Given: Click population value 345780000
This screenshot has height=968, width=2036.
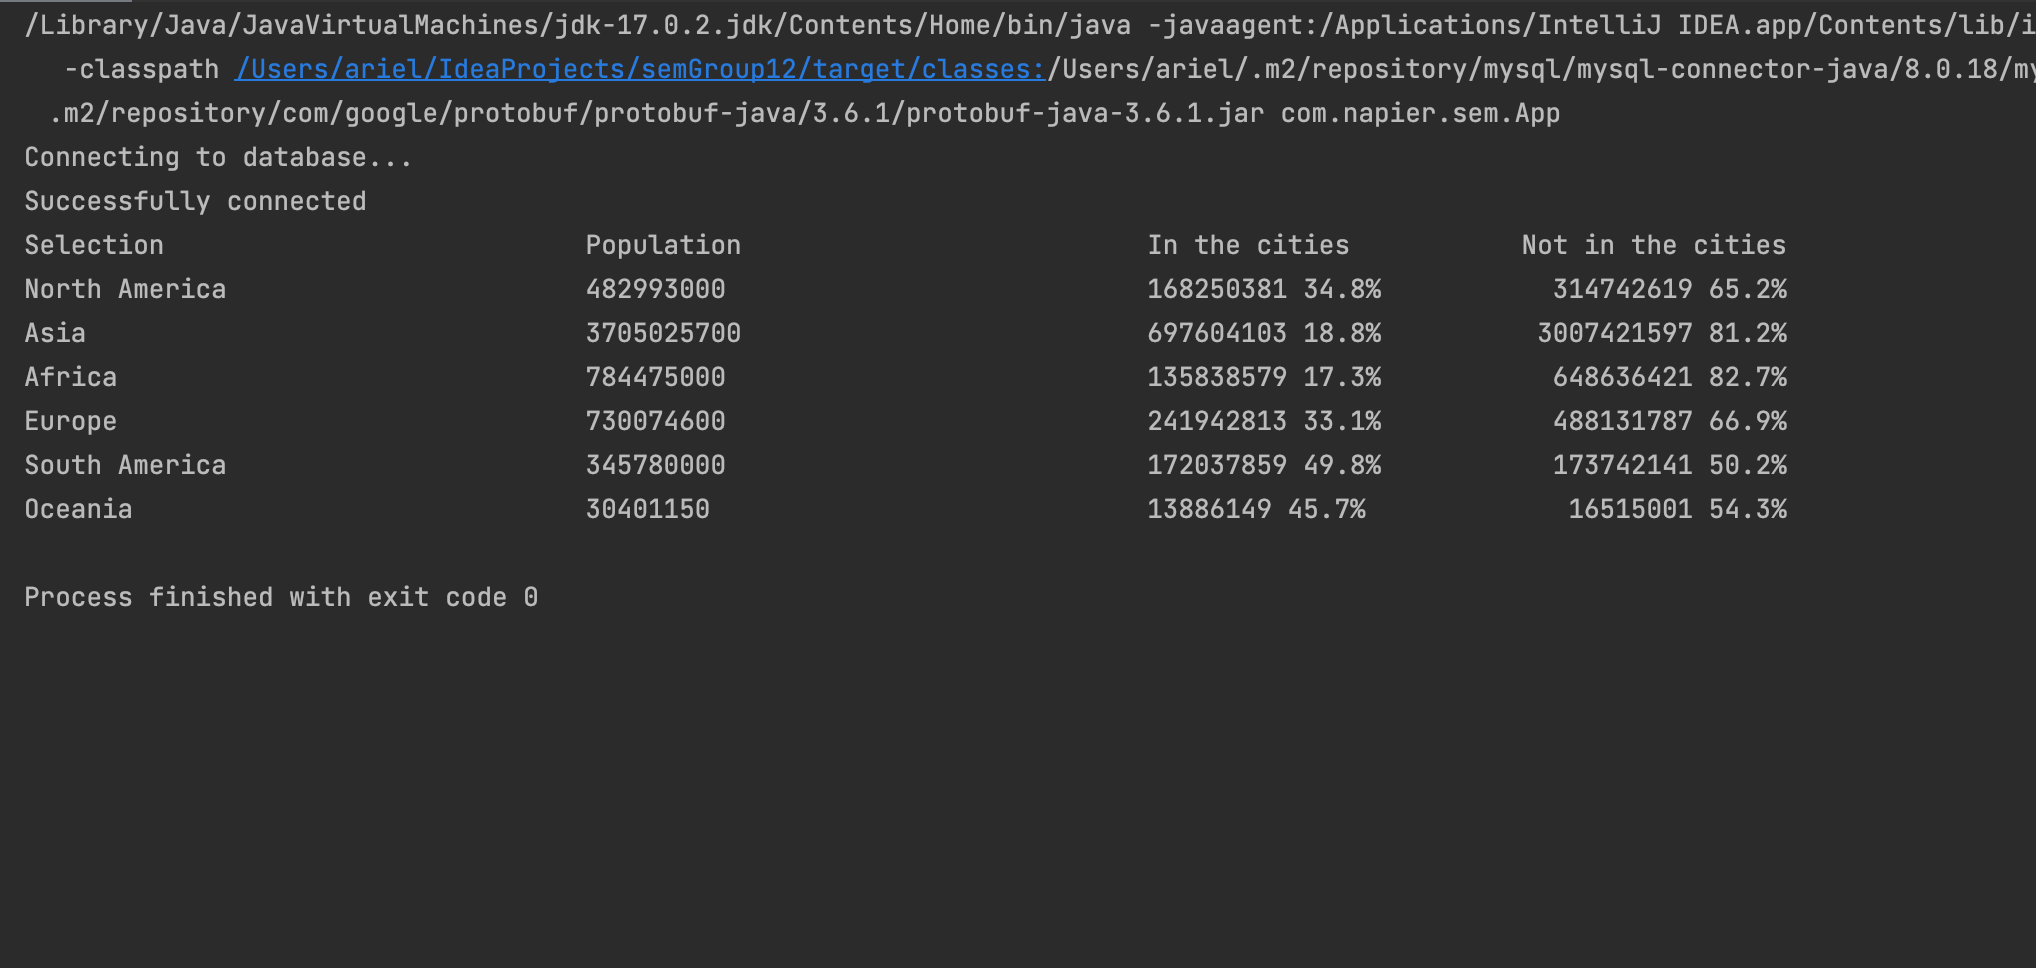Looking at the screenshot, I should coord(655,465).
